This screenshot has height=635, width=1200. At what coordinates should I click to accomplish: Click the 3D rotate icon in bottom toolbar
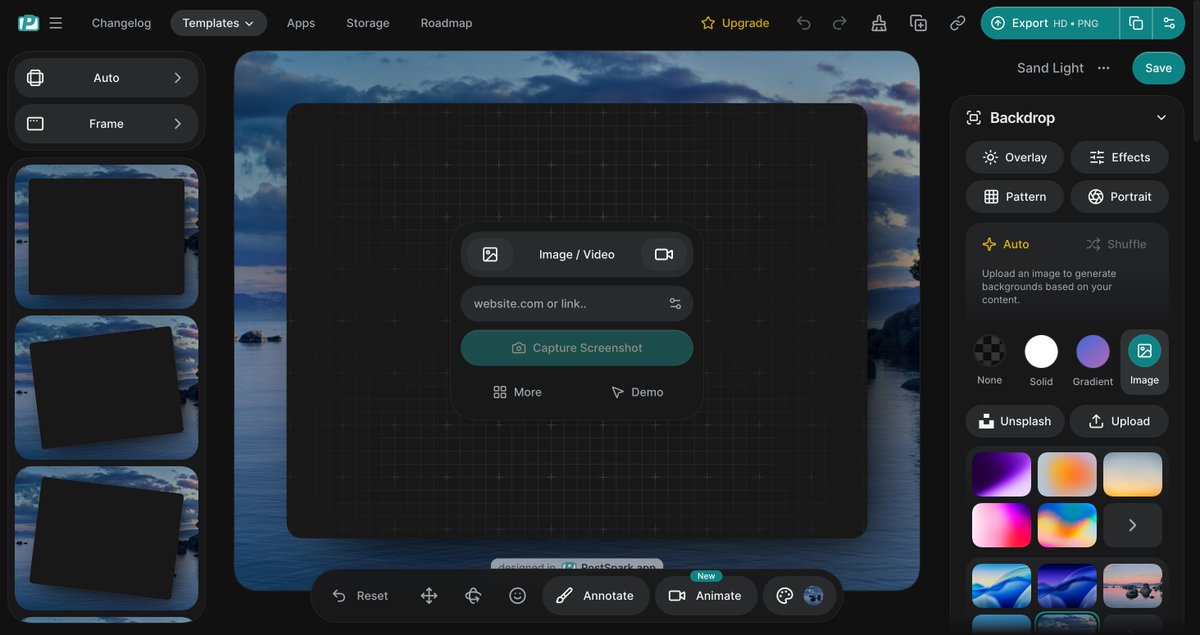point(473,596)
